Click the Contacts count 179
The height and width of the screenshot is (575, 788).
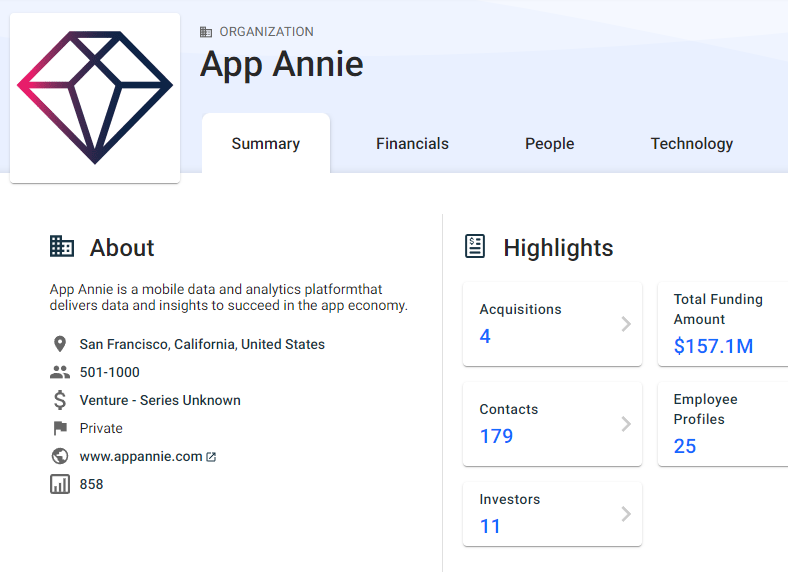click(x=497, y=436)
